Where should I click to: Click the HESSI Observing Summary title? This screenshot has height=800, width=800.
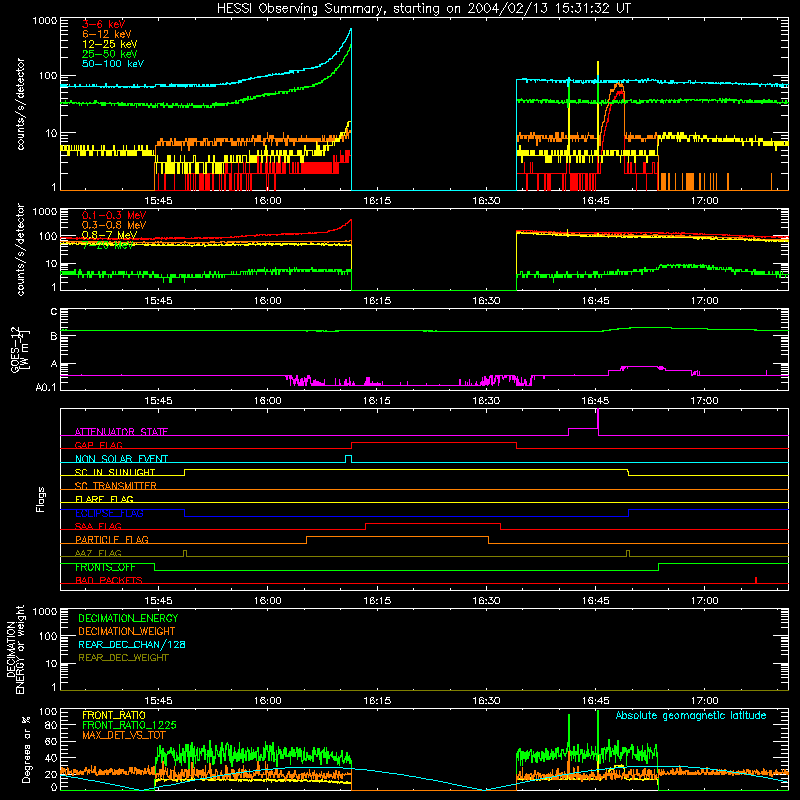(423, 9)
